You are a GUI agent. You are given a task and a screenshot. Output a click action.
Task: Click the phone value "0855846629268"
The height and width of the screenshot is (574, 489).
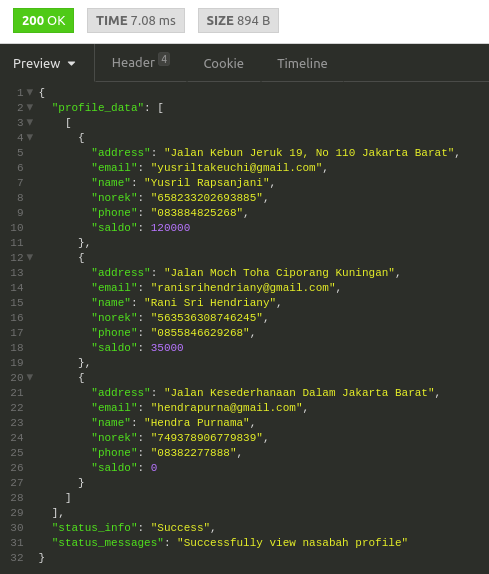(x=200, y=333)
